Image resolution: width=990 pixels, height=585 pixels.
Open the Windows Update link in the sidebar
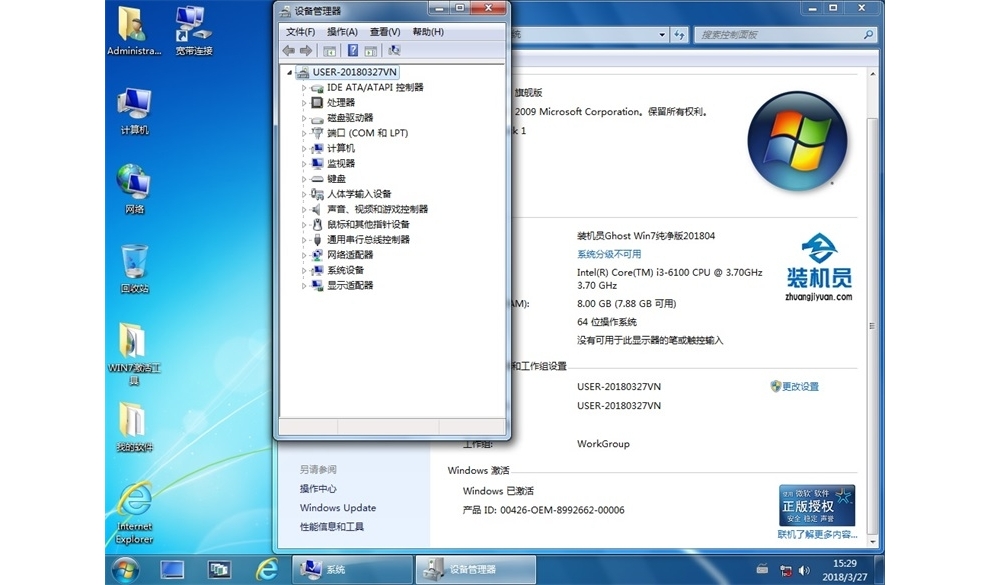click(x=337, y=508)
